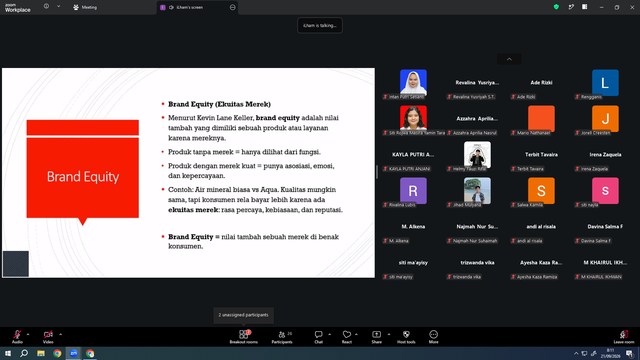Select siti ma'ayisy participant tile

coord(413,262)
